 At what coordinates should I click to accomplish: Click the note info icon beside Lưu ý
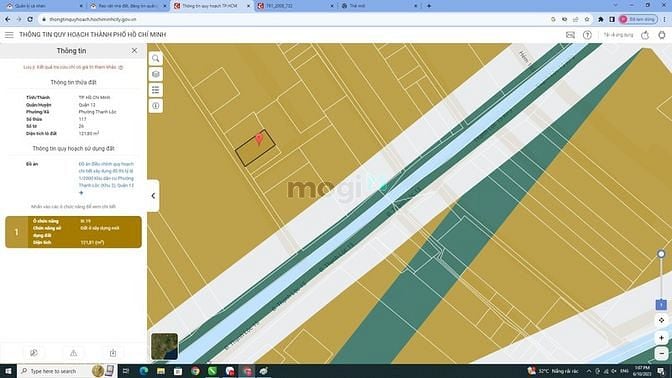click(x=121, y=67)
